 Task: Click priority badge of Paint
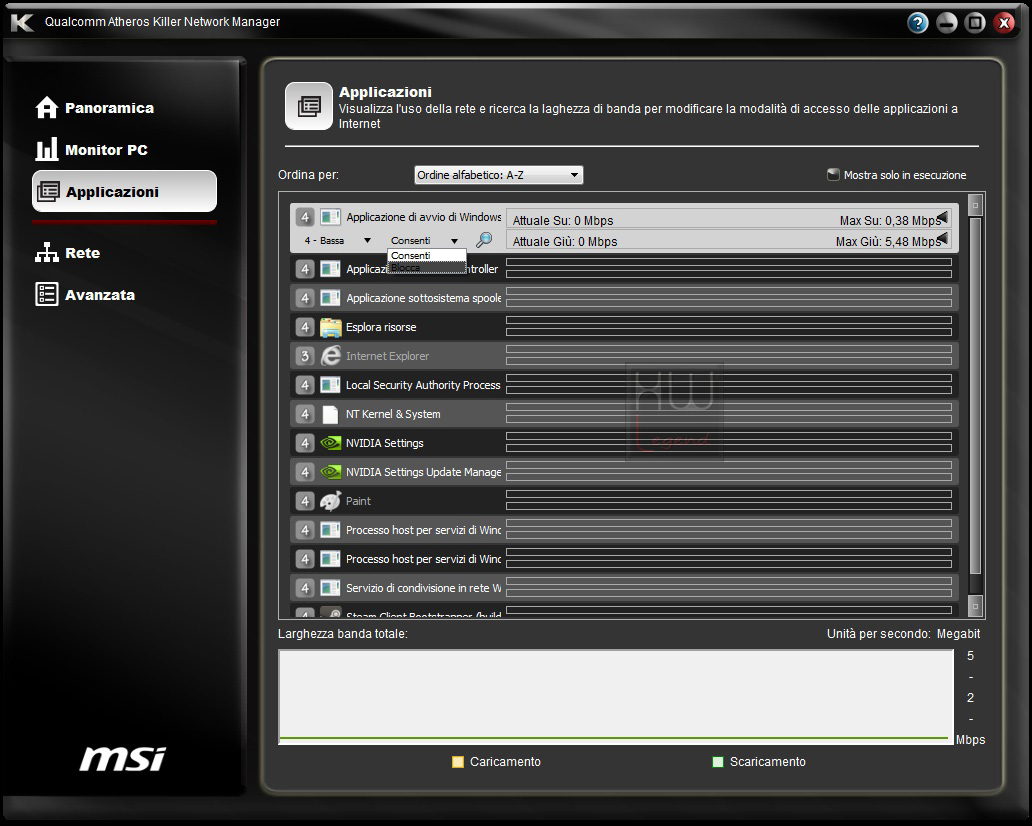[305, 501]
